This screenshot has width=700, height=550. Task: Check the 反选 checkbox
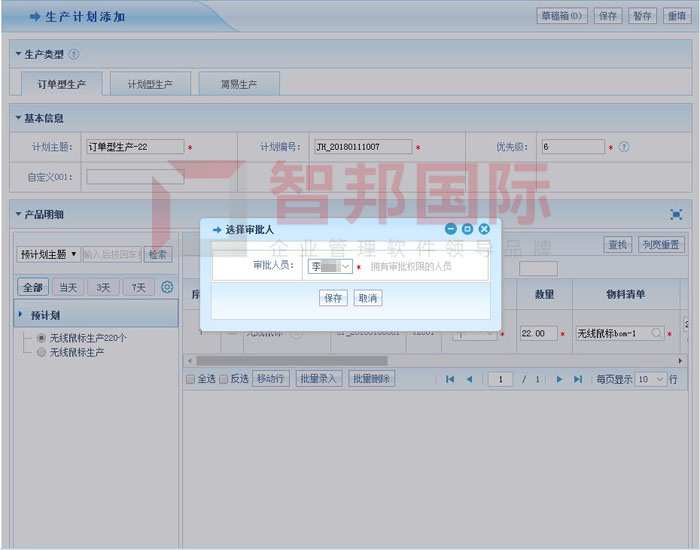(x=223, y=379)
